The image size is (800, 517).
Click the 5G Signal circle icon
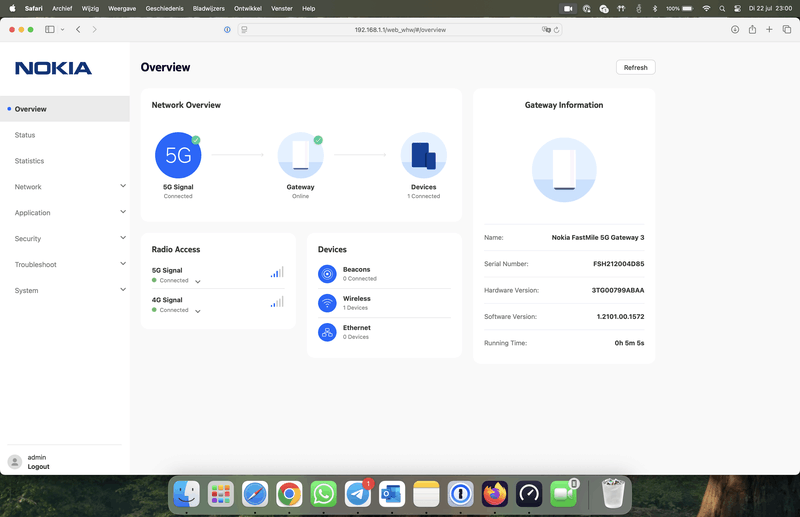178,155
